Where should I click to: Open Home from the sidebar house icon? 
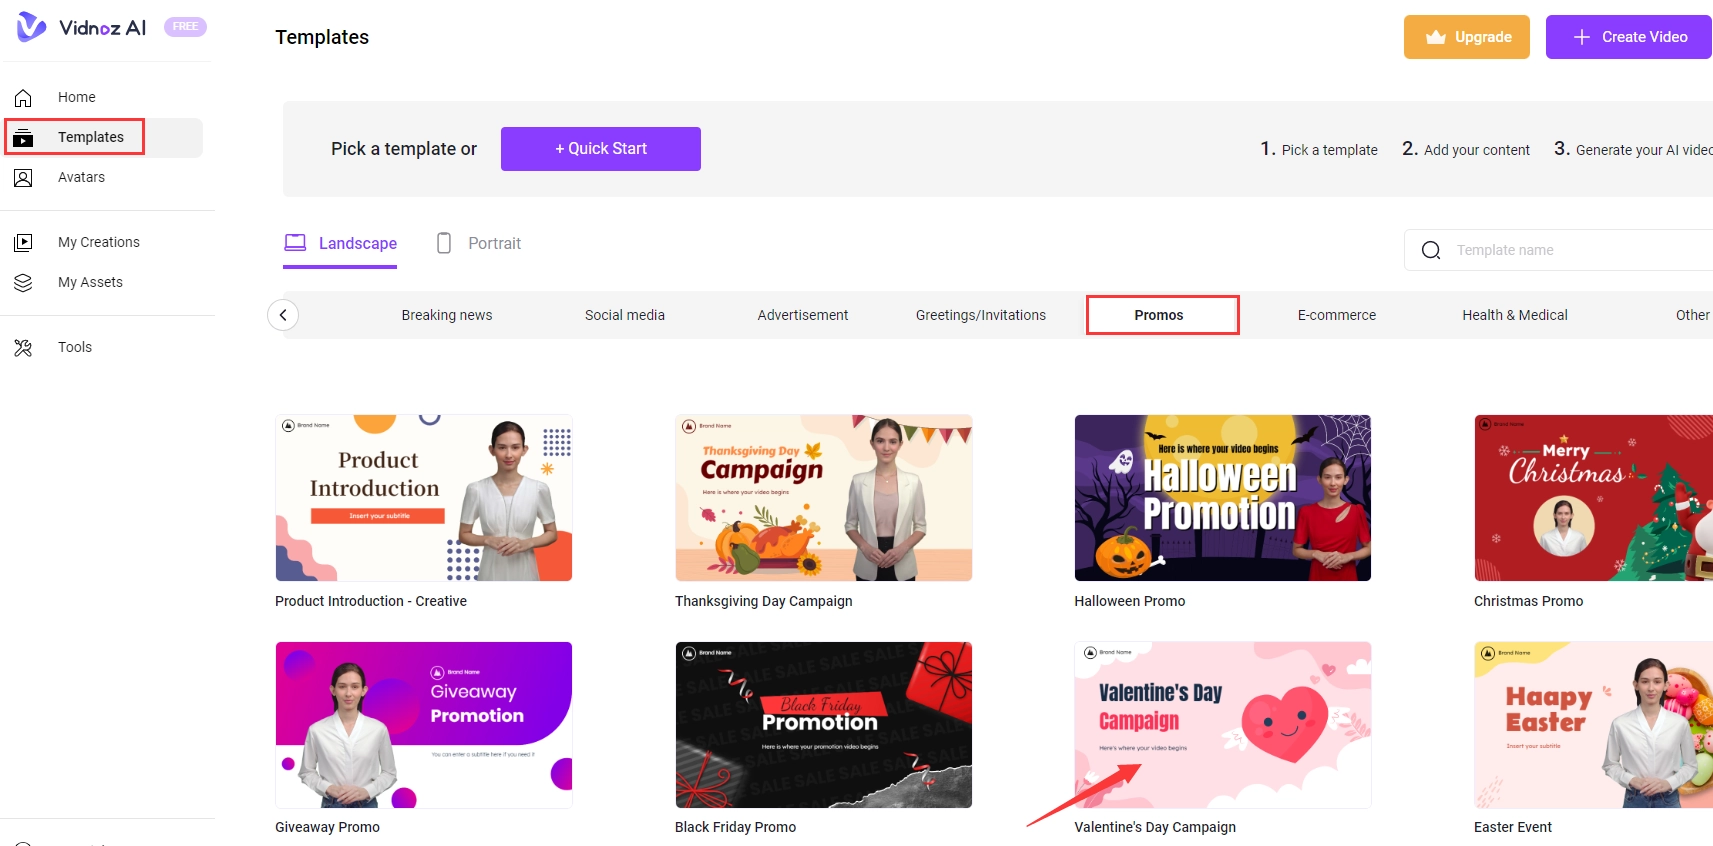tap(23, 98)
